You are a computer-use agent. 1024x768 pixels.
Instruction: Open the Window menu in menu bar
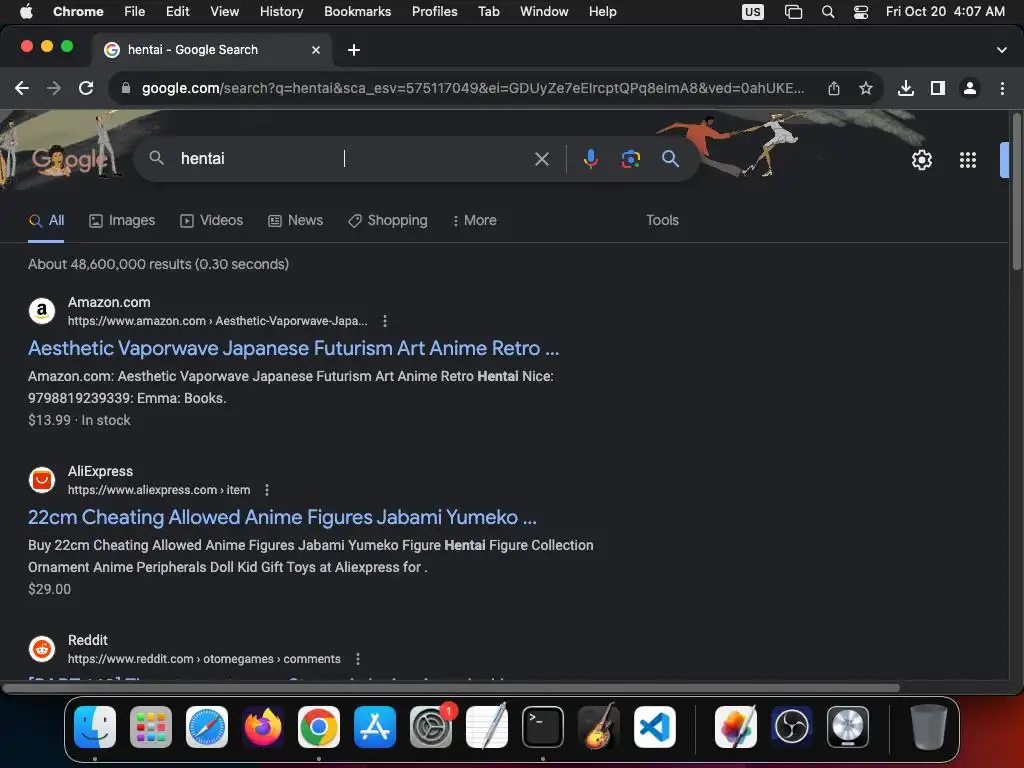tap(544, 12)
